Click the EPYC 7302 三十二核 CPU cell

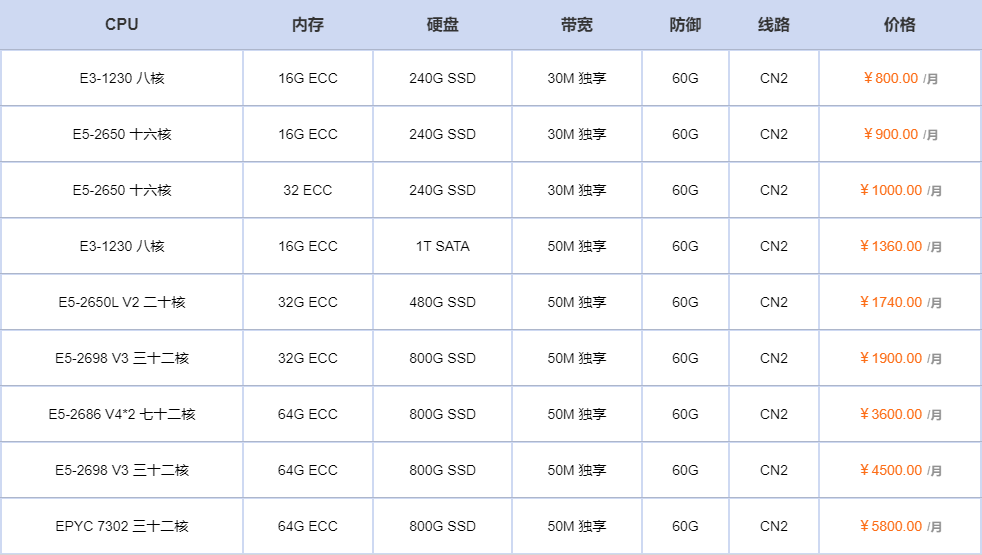point(121,526)
